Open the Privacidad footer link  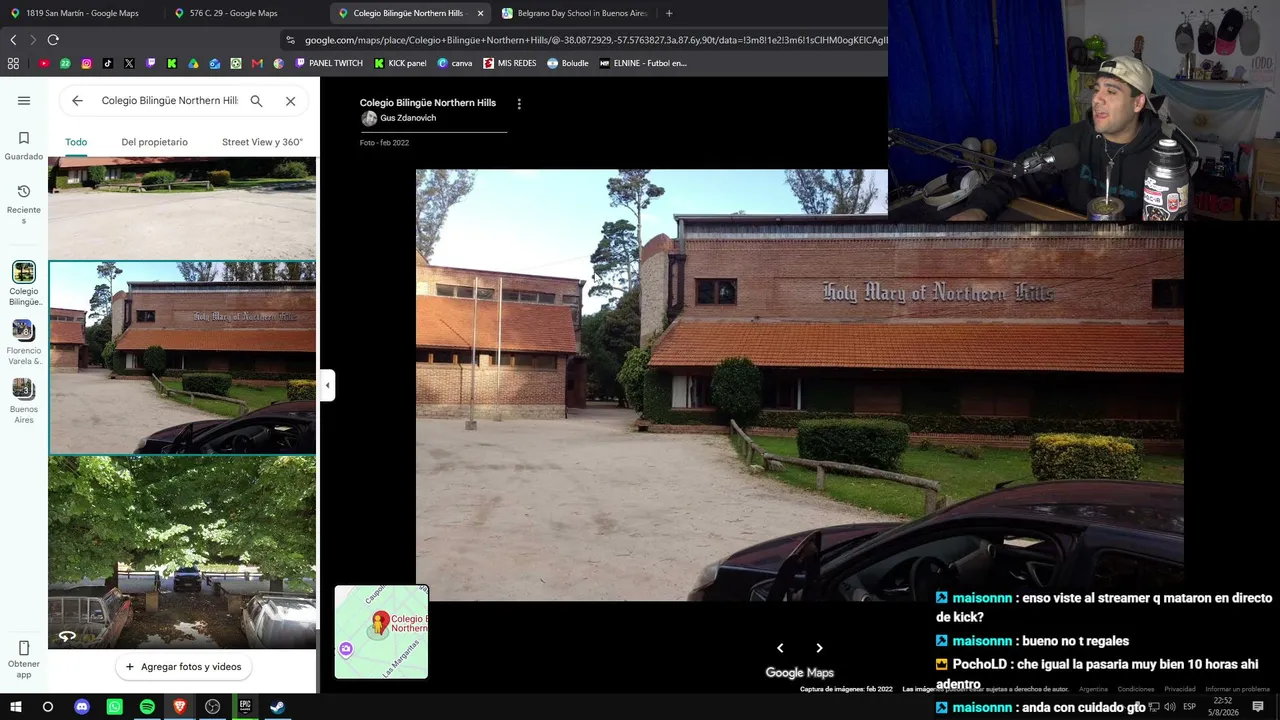click(1180, 689)
